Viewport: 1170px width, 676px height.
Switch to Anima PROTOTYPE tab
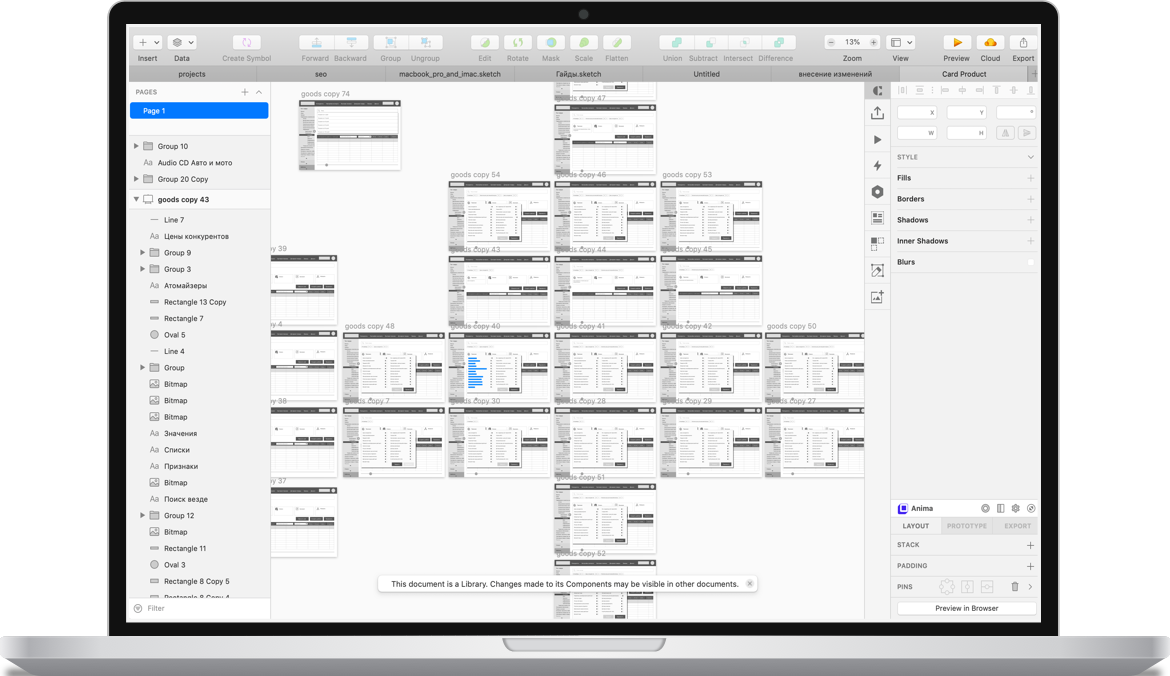pyautogui.click(x=966, y=526)
